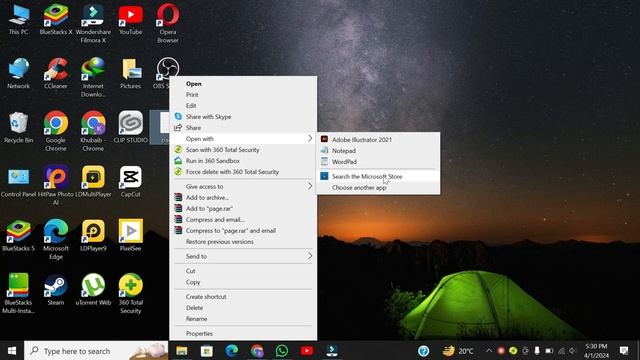Image resolution: width=640 pixels, height=360 pixels.
Task: Launch BlueStacks X desktop shortcut
Action: (56, 20)
